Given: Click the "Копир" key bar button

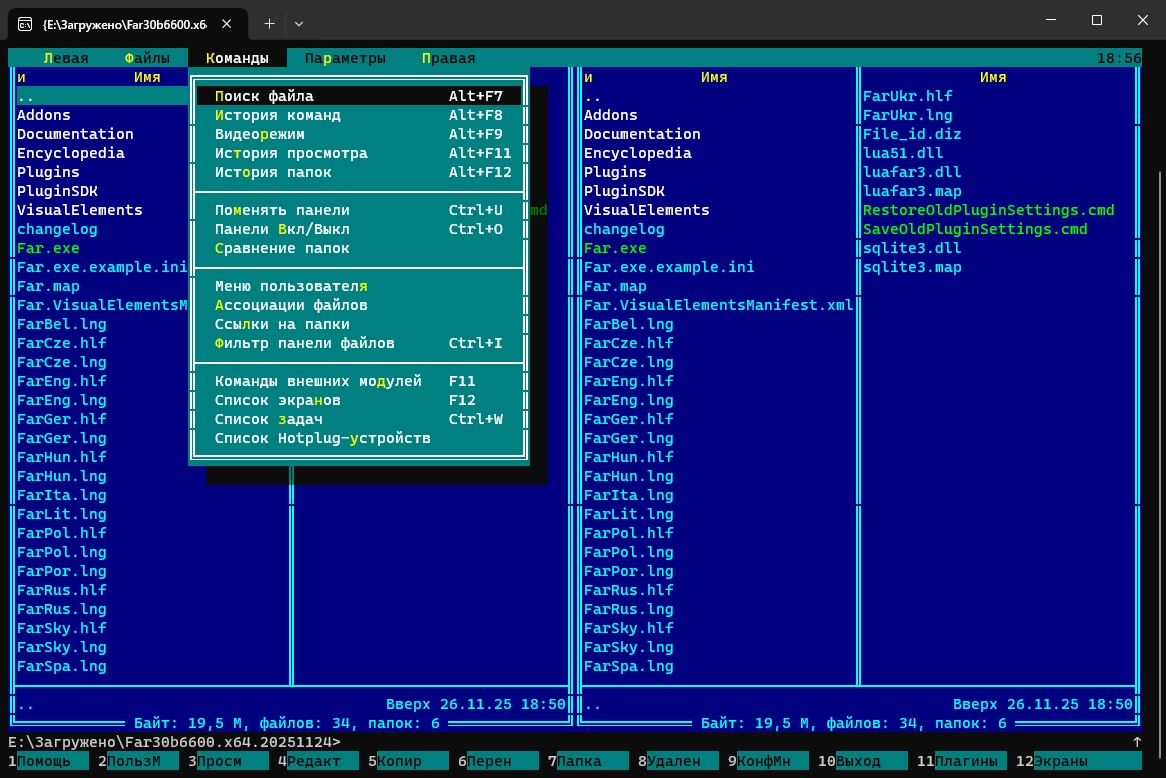Looking at the screenshot, I should coord(405,761).
